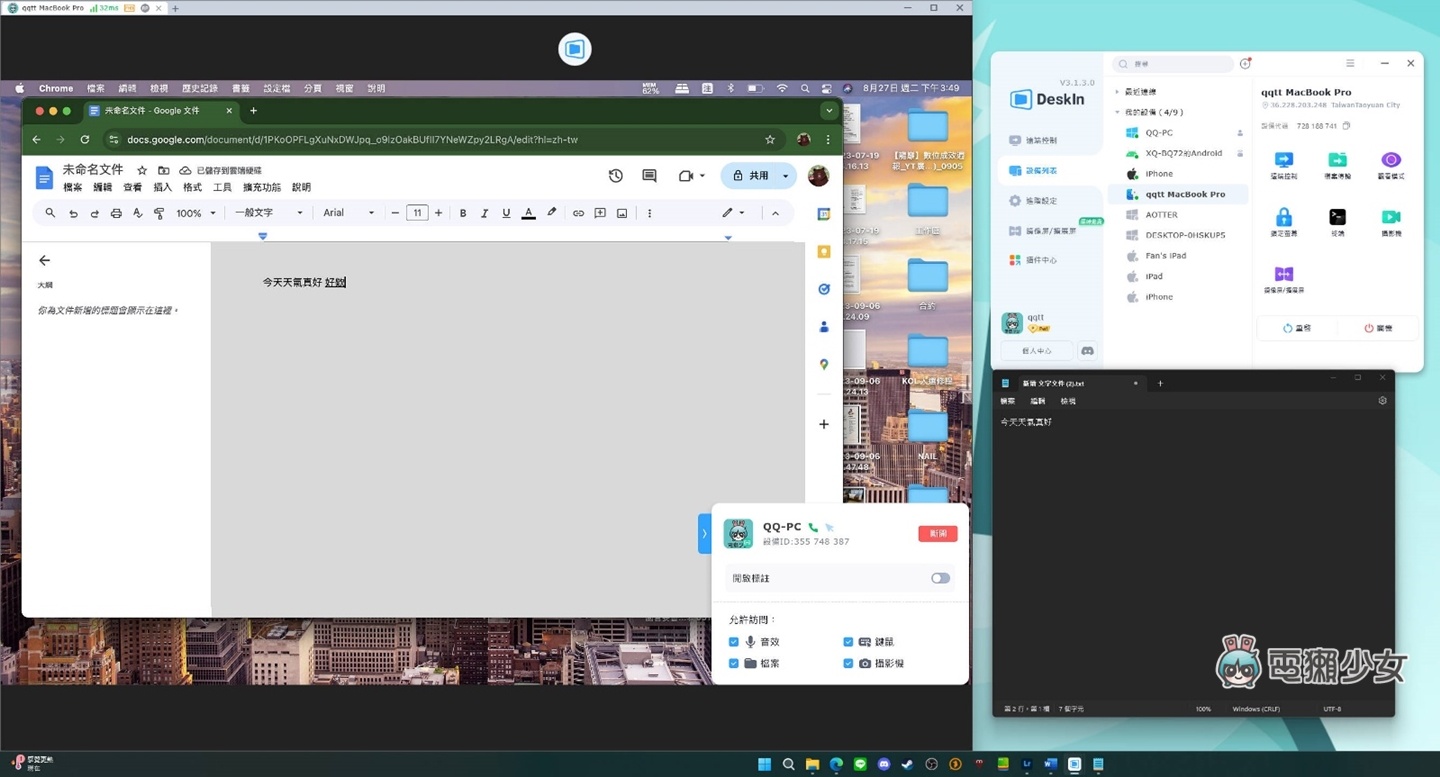Open the Chrome menu in macOS menu bar

[x=56, y=88]
